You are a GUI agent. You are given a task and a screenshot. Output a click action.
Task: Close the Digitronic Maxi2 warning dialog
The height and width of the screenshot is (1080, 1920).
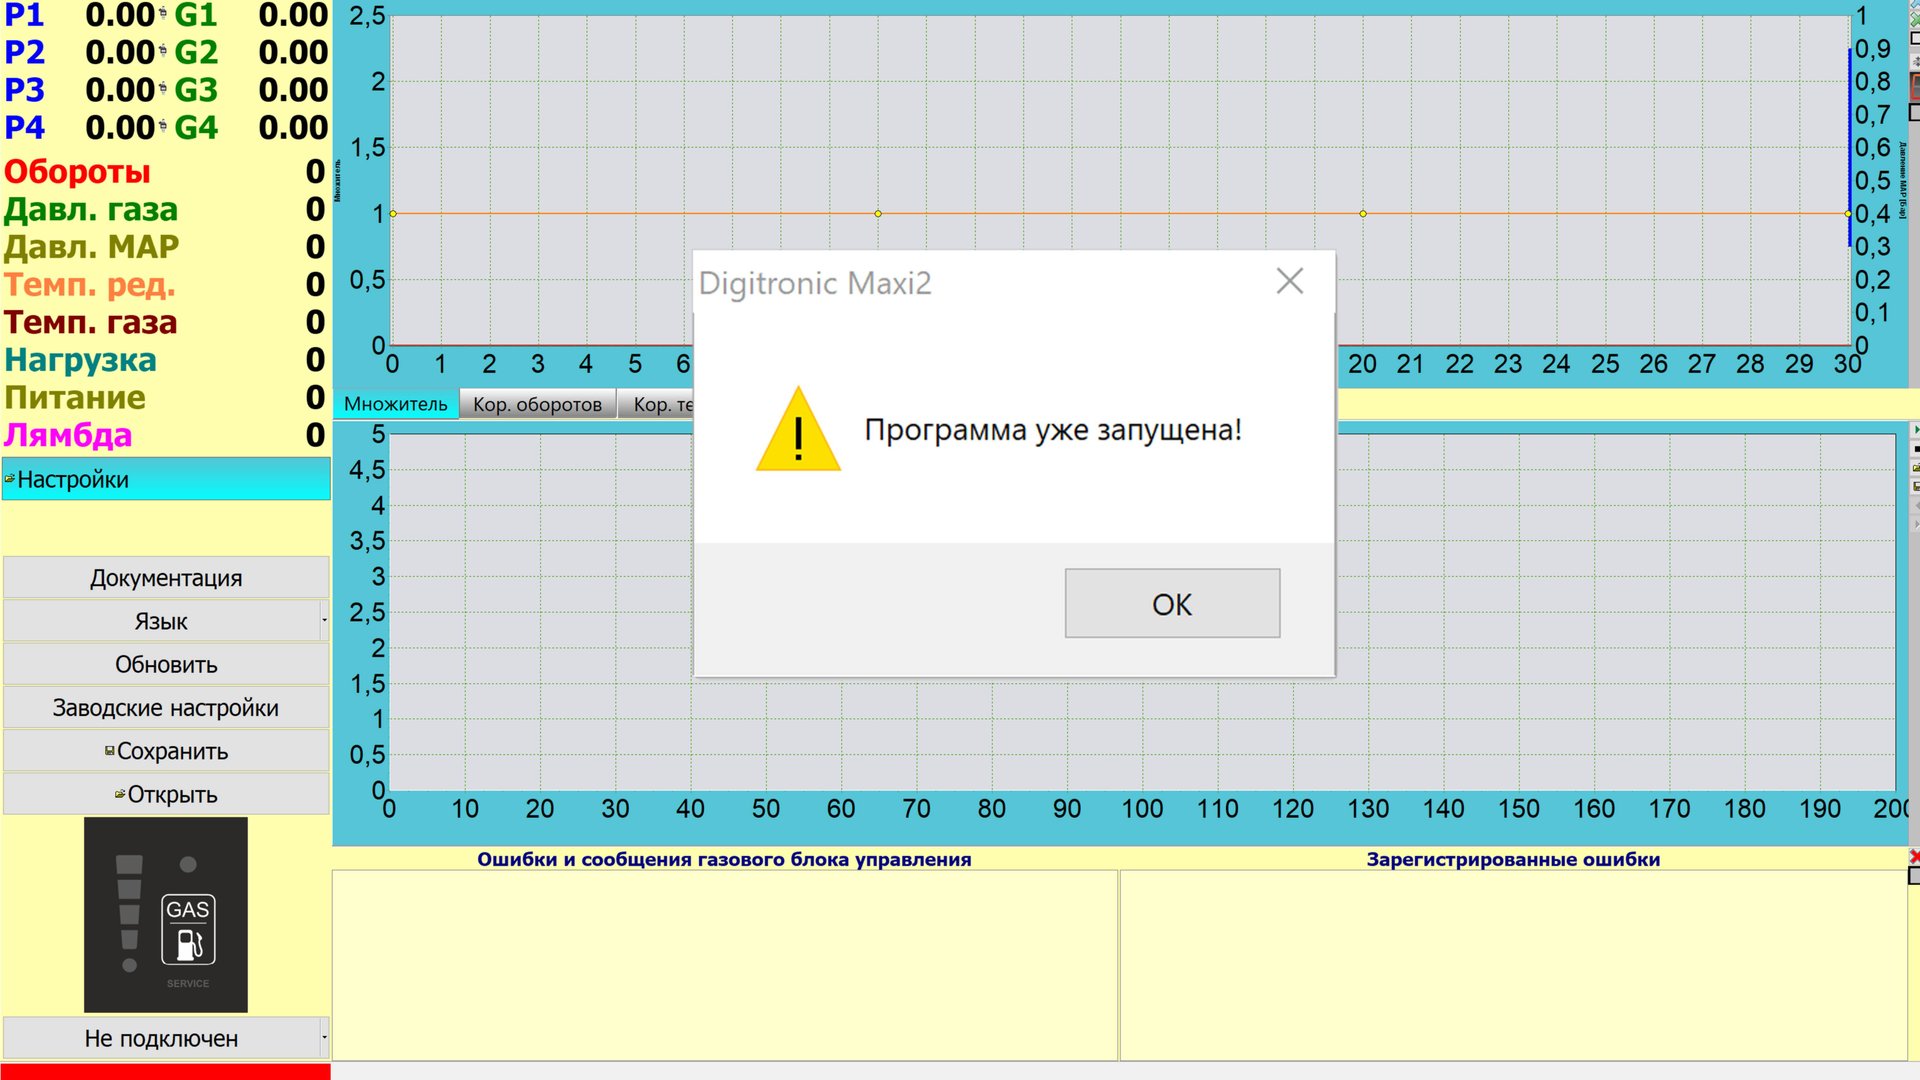[1290, 281]
